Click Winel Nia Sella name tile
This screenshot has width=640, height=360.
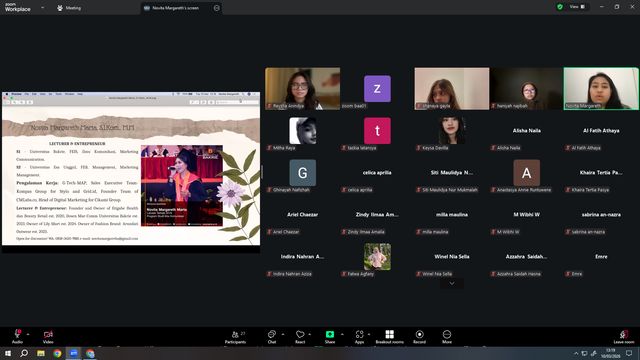[452, 257]
